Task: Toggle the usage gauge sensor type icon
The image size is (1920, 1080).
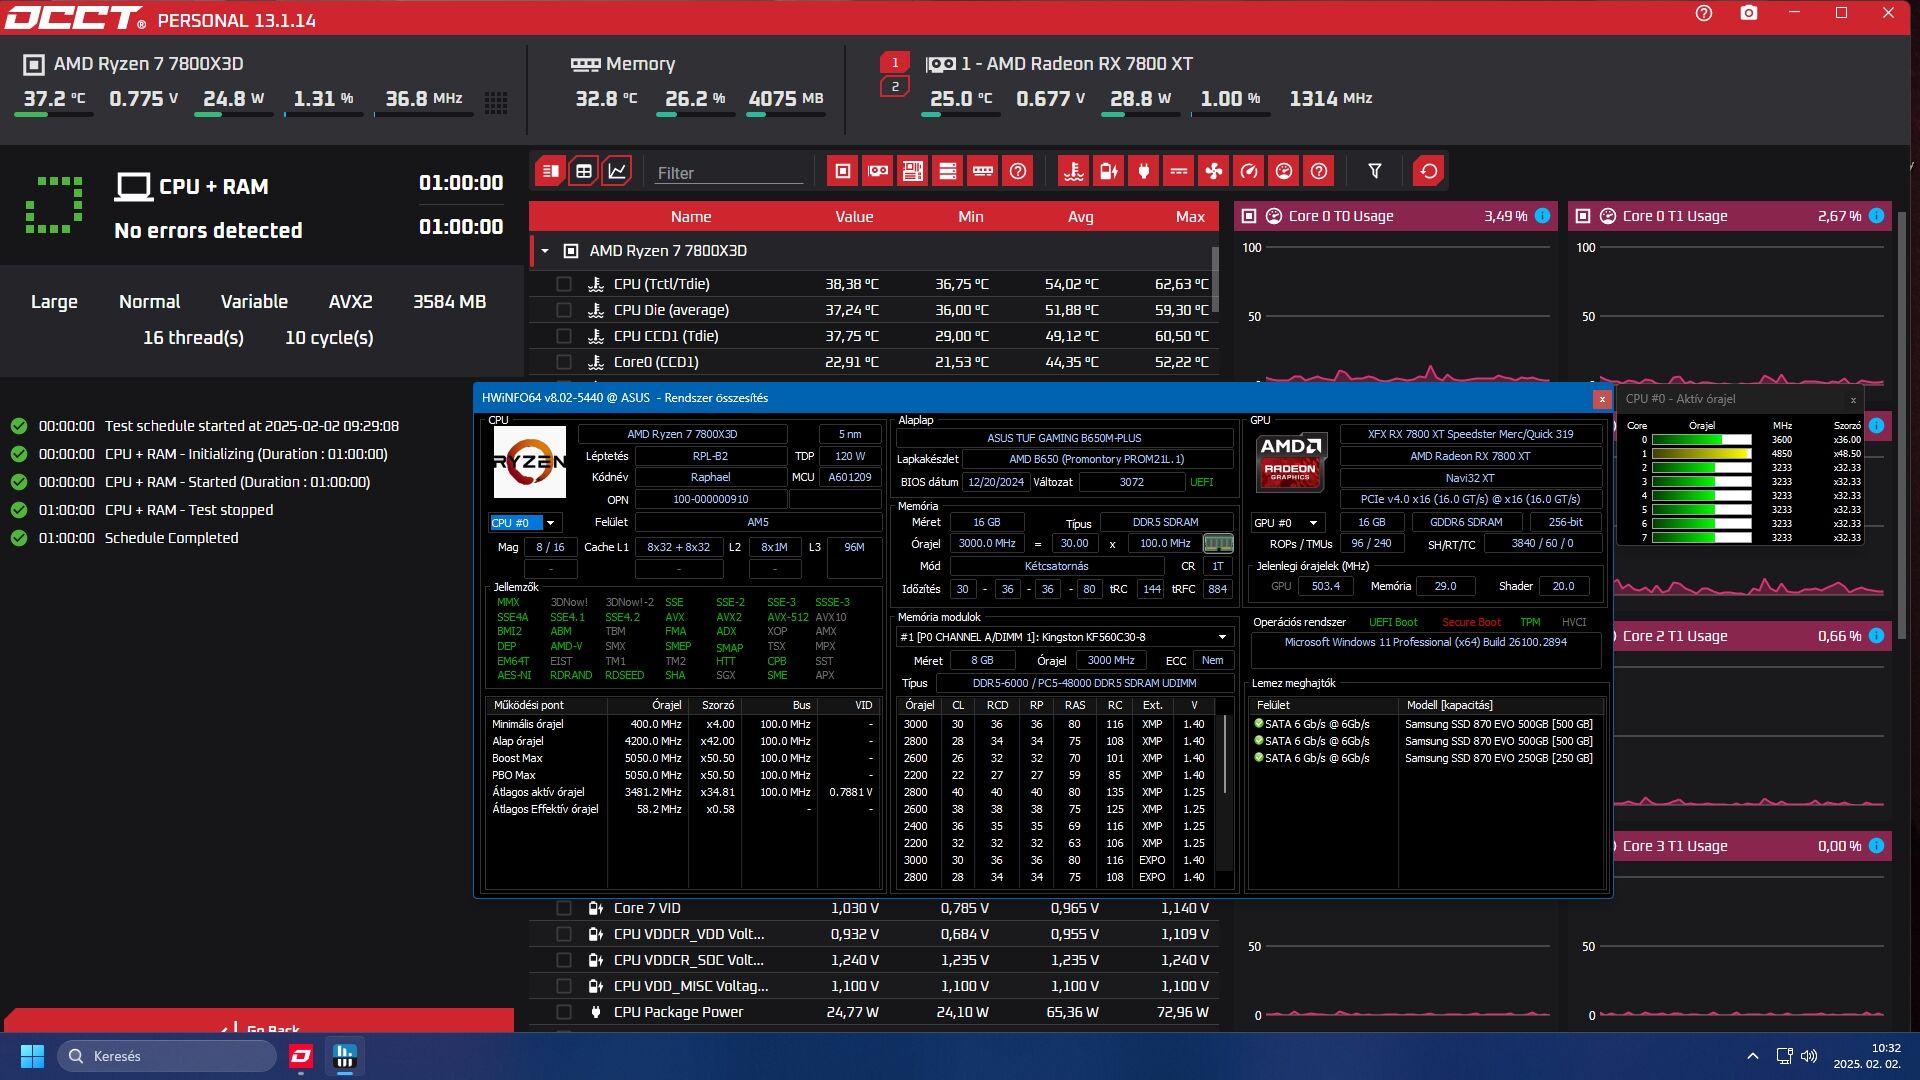Action: (x=1284, y=172)
